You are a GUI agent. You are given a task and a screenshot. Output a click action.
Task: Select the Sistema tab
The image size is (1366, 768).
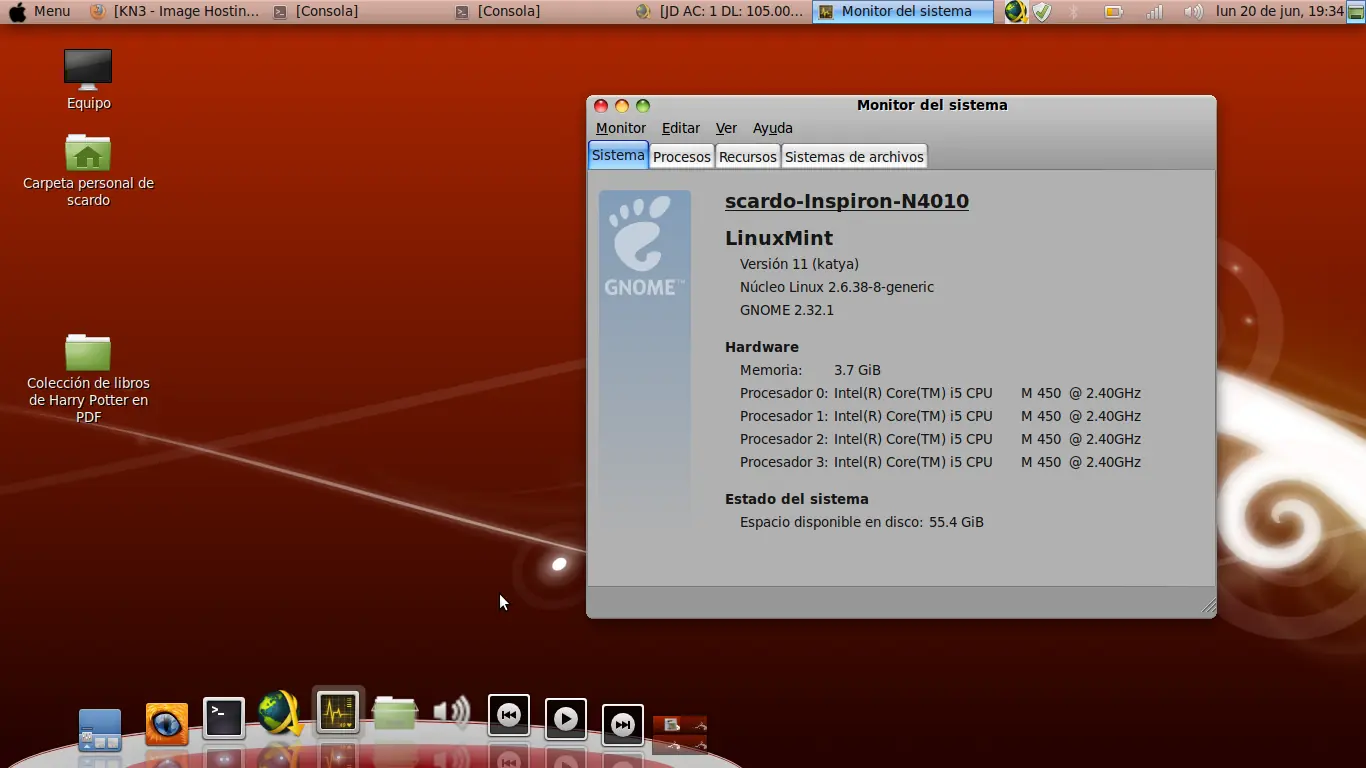click(618, 155)
